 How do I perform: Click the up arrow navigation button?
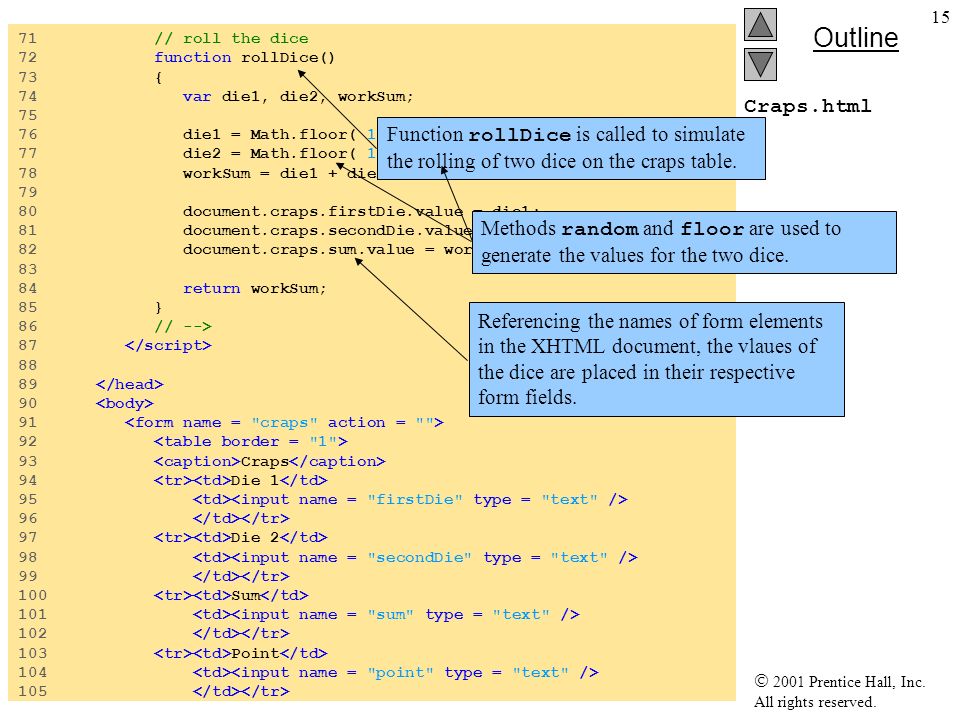click(x=760, y=24)
